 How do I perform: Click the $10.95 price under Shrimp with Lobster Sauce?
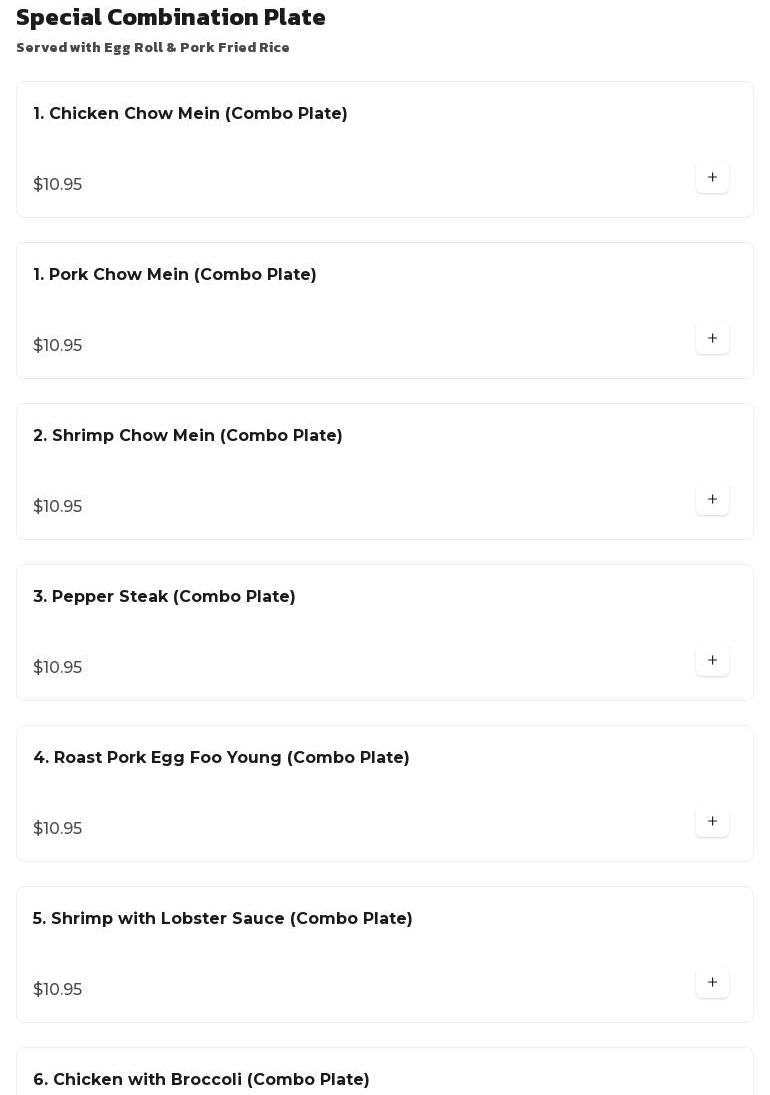click(x=57, y=989)
